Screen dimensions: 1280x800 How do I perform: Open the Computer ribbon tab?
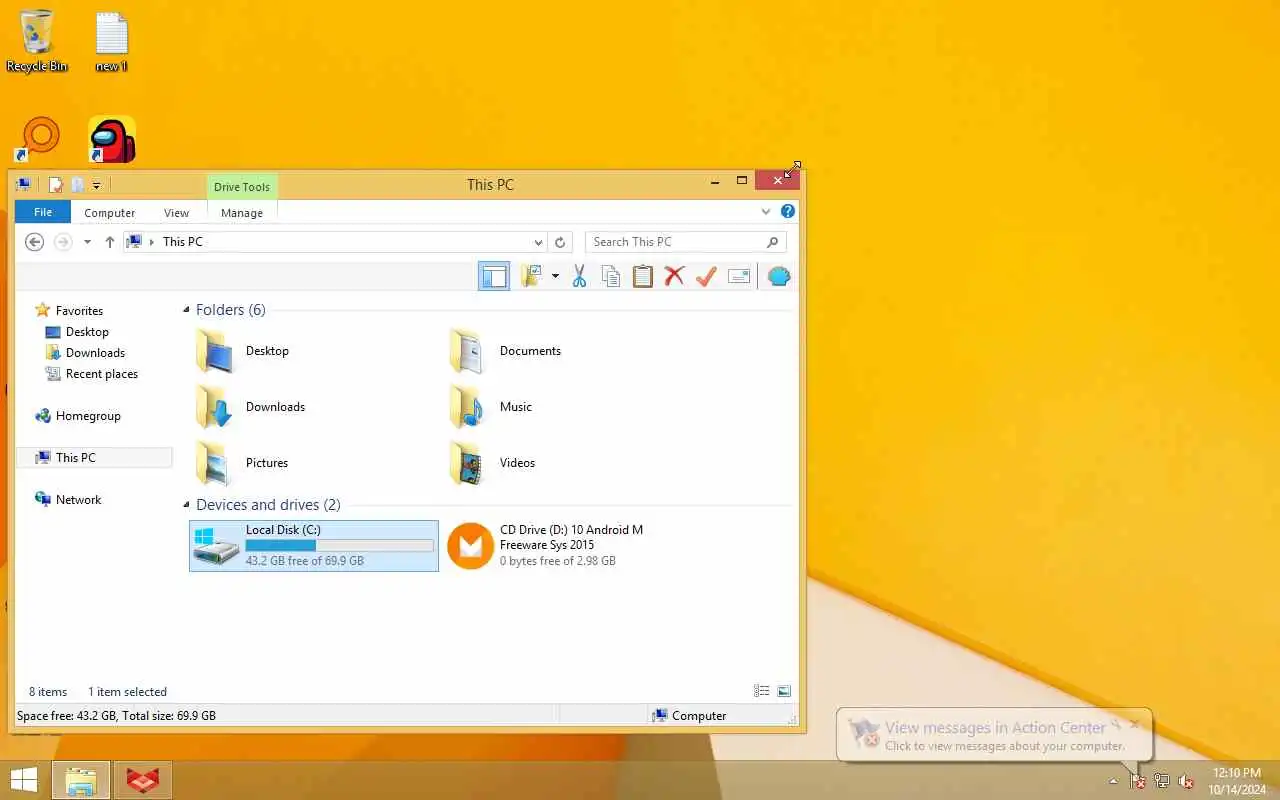(x=110, y=213)
